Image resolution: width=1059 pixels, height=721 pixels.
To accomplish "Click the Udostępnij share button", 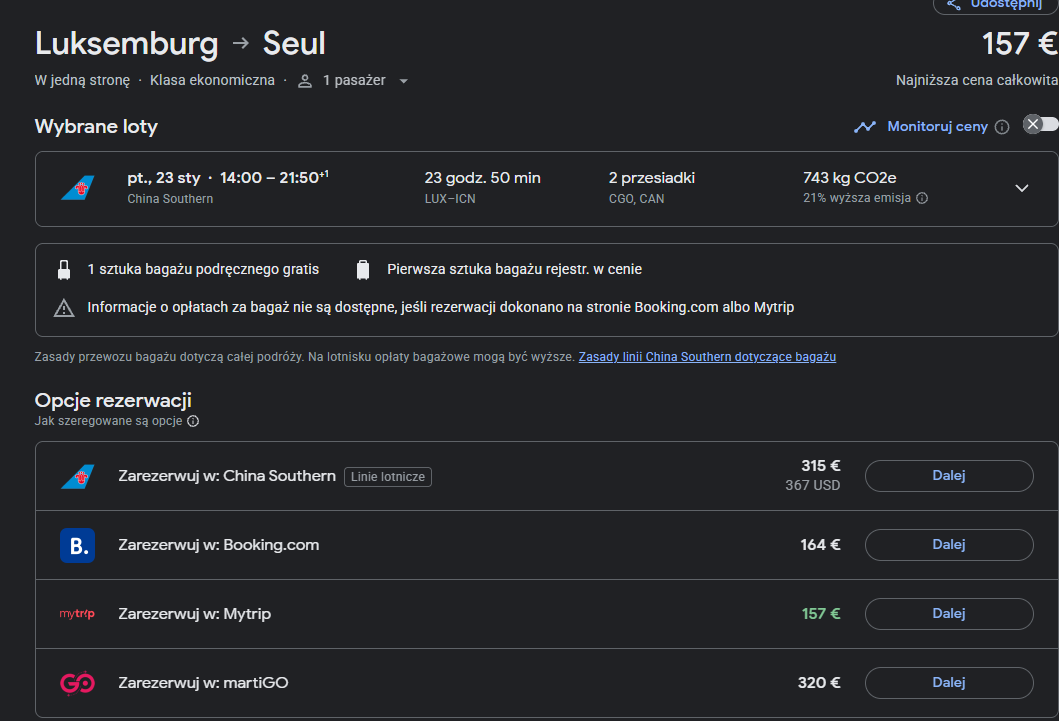I will 996,5.
